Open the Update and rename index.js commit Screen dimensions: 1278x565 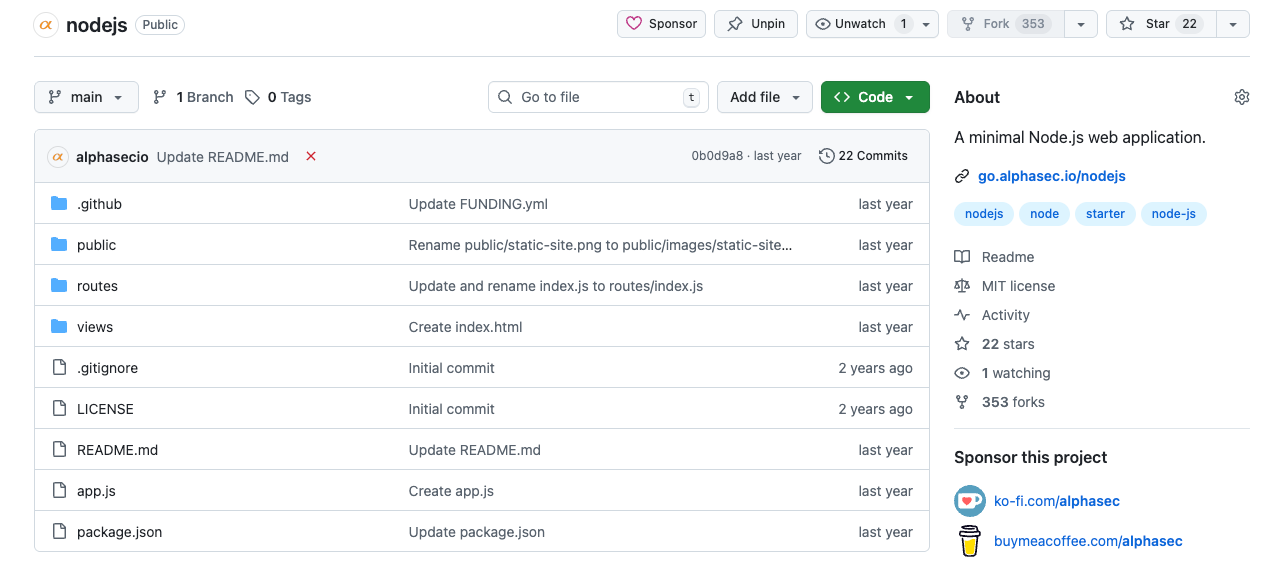[556, 286]
